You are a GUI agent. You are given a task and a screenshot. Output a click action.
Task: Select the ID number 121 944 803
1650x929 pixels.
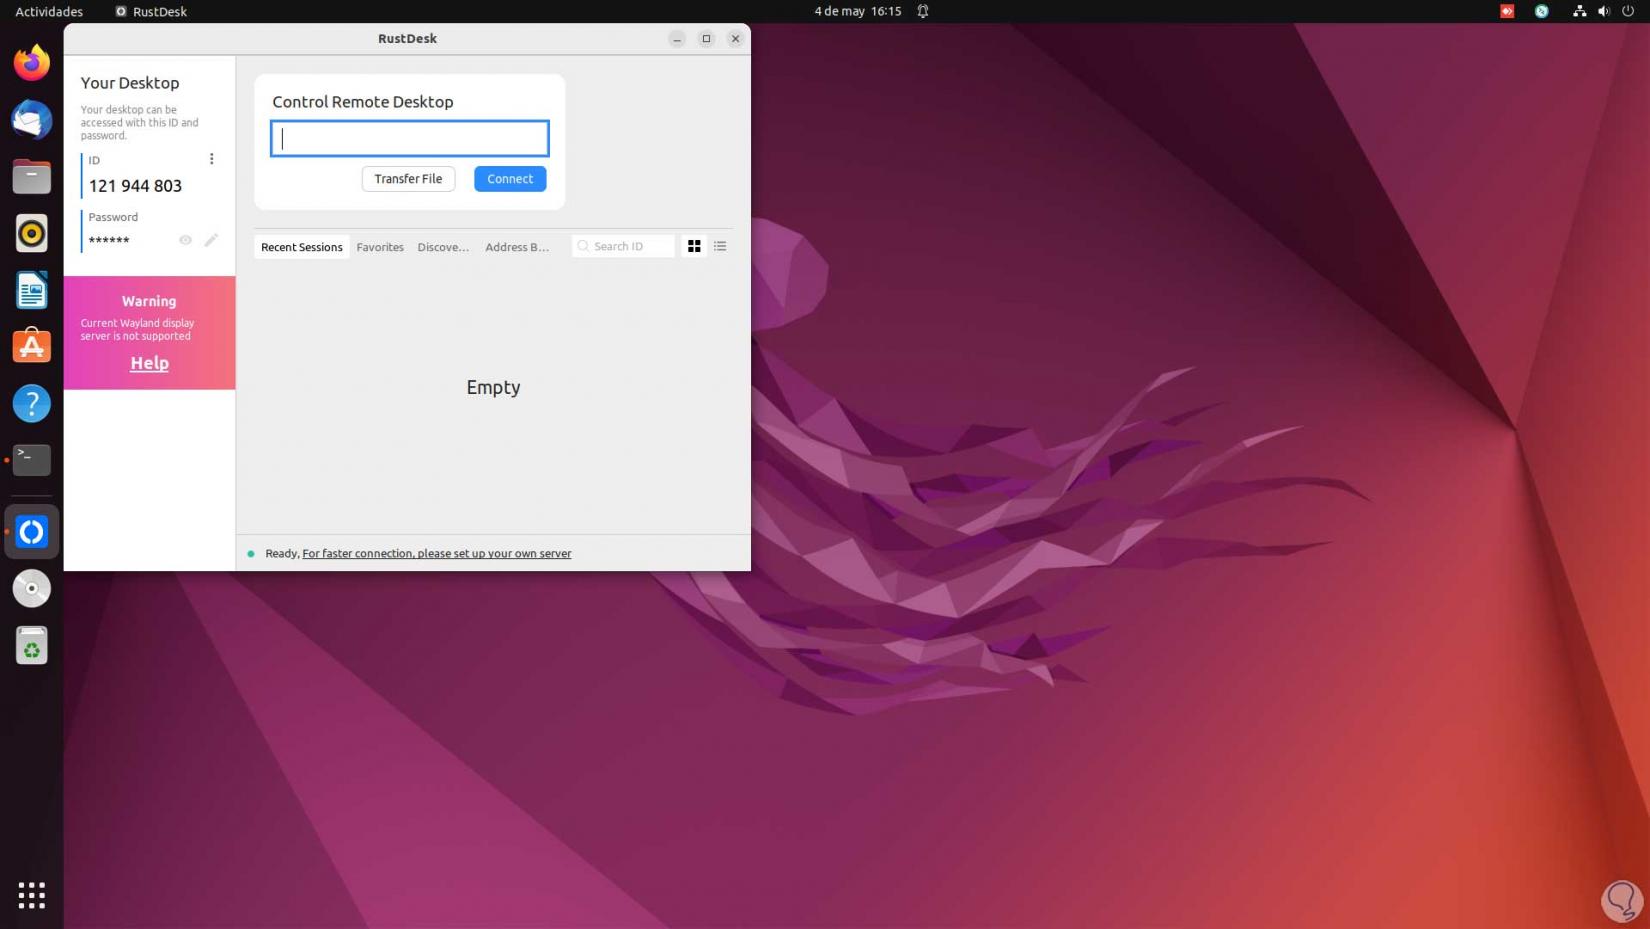coord(135,186)
